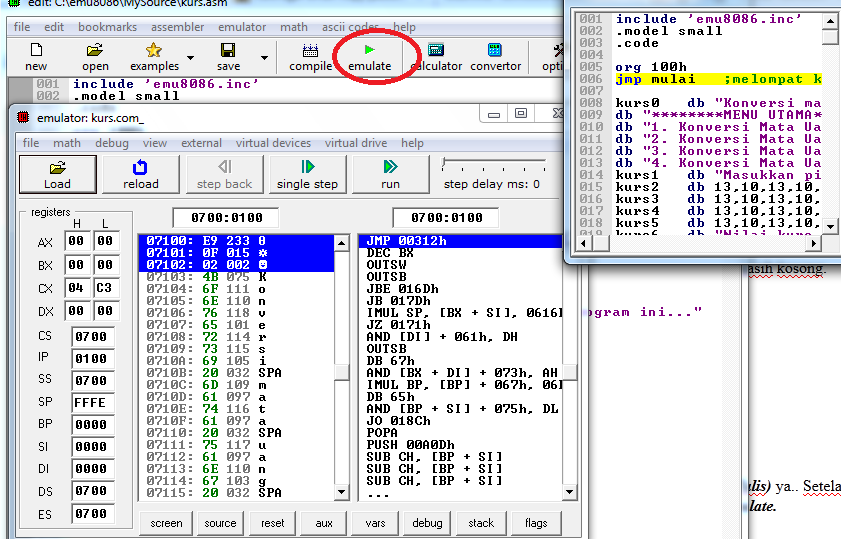
Task: Start emulation with the emulate button
Action: click(x=370, y=57)
